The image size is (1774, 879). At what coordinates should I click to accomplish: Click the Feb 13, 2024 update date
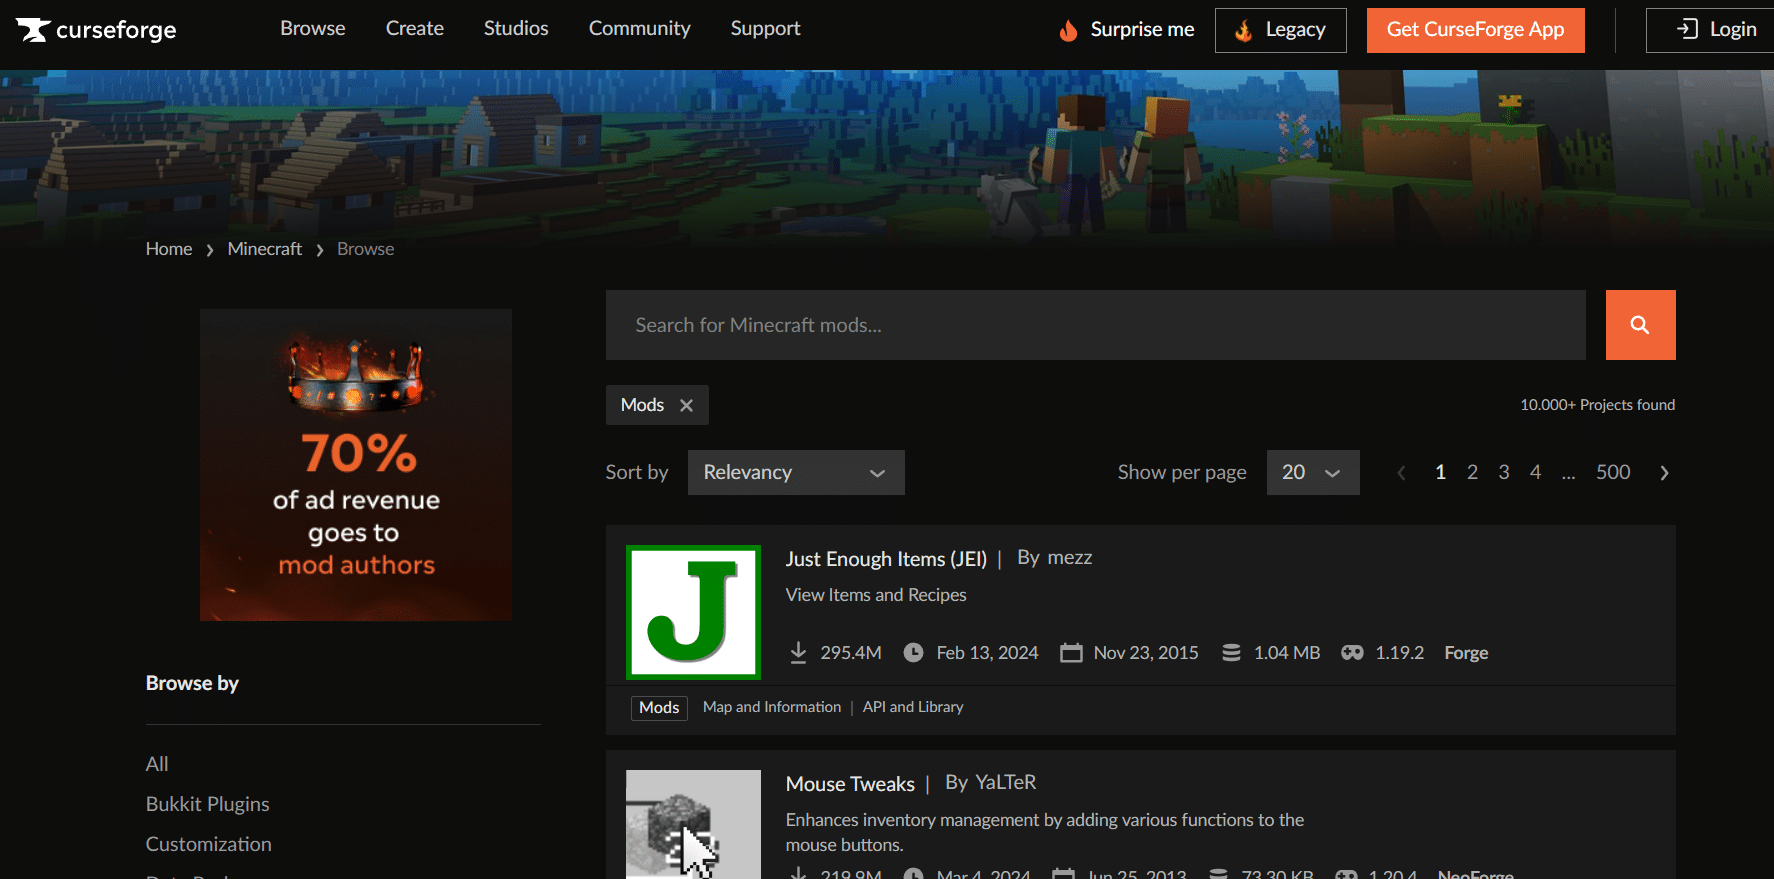click(x=987, y=653)
